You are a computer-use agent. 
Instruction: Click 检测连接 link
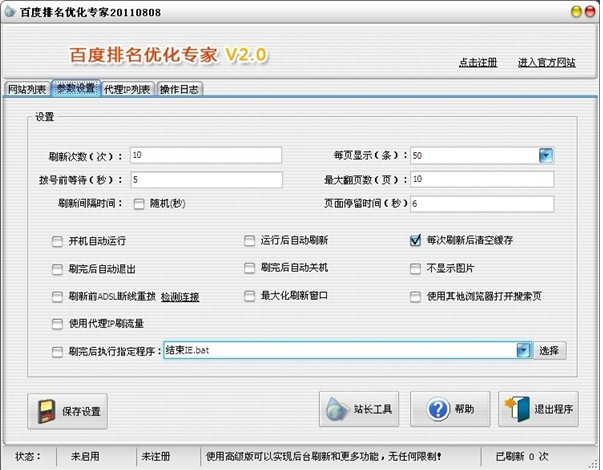coord(180,297)
